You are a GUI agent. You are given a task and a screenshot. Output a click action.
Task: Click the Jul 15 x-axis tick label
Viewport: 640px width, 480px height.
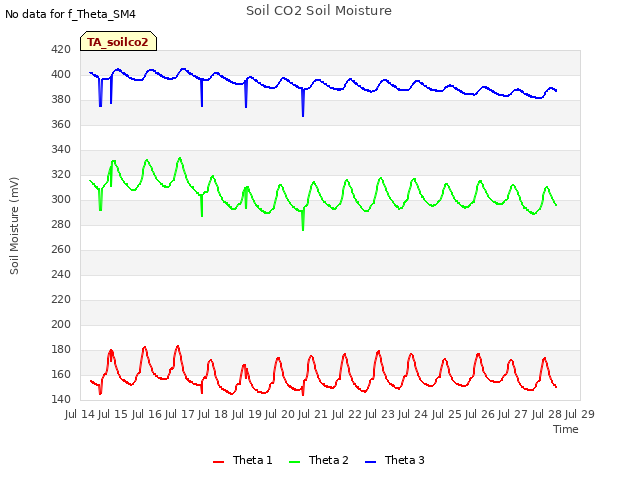pyautogui.click(x=115, y=414)
